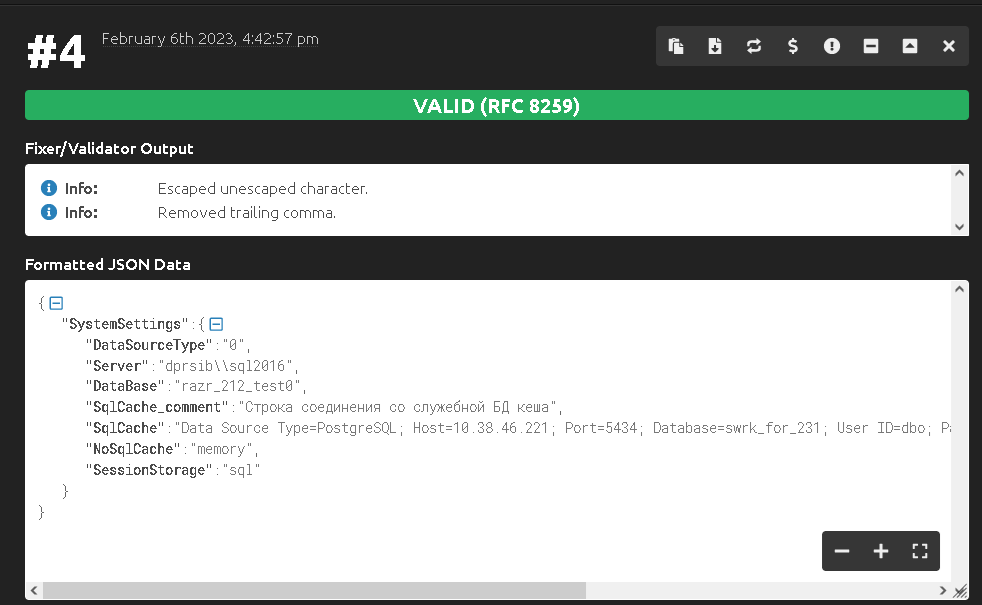This screenshot has height=605, width=982.
Task: Click the "SqlCache_comment" key
Action: click(x=157, y=407)
